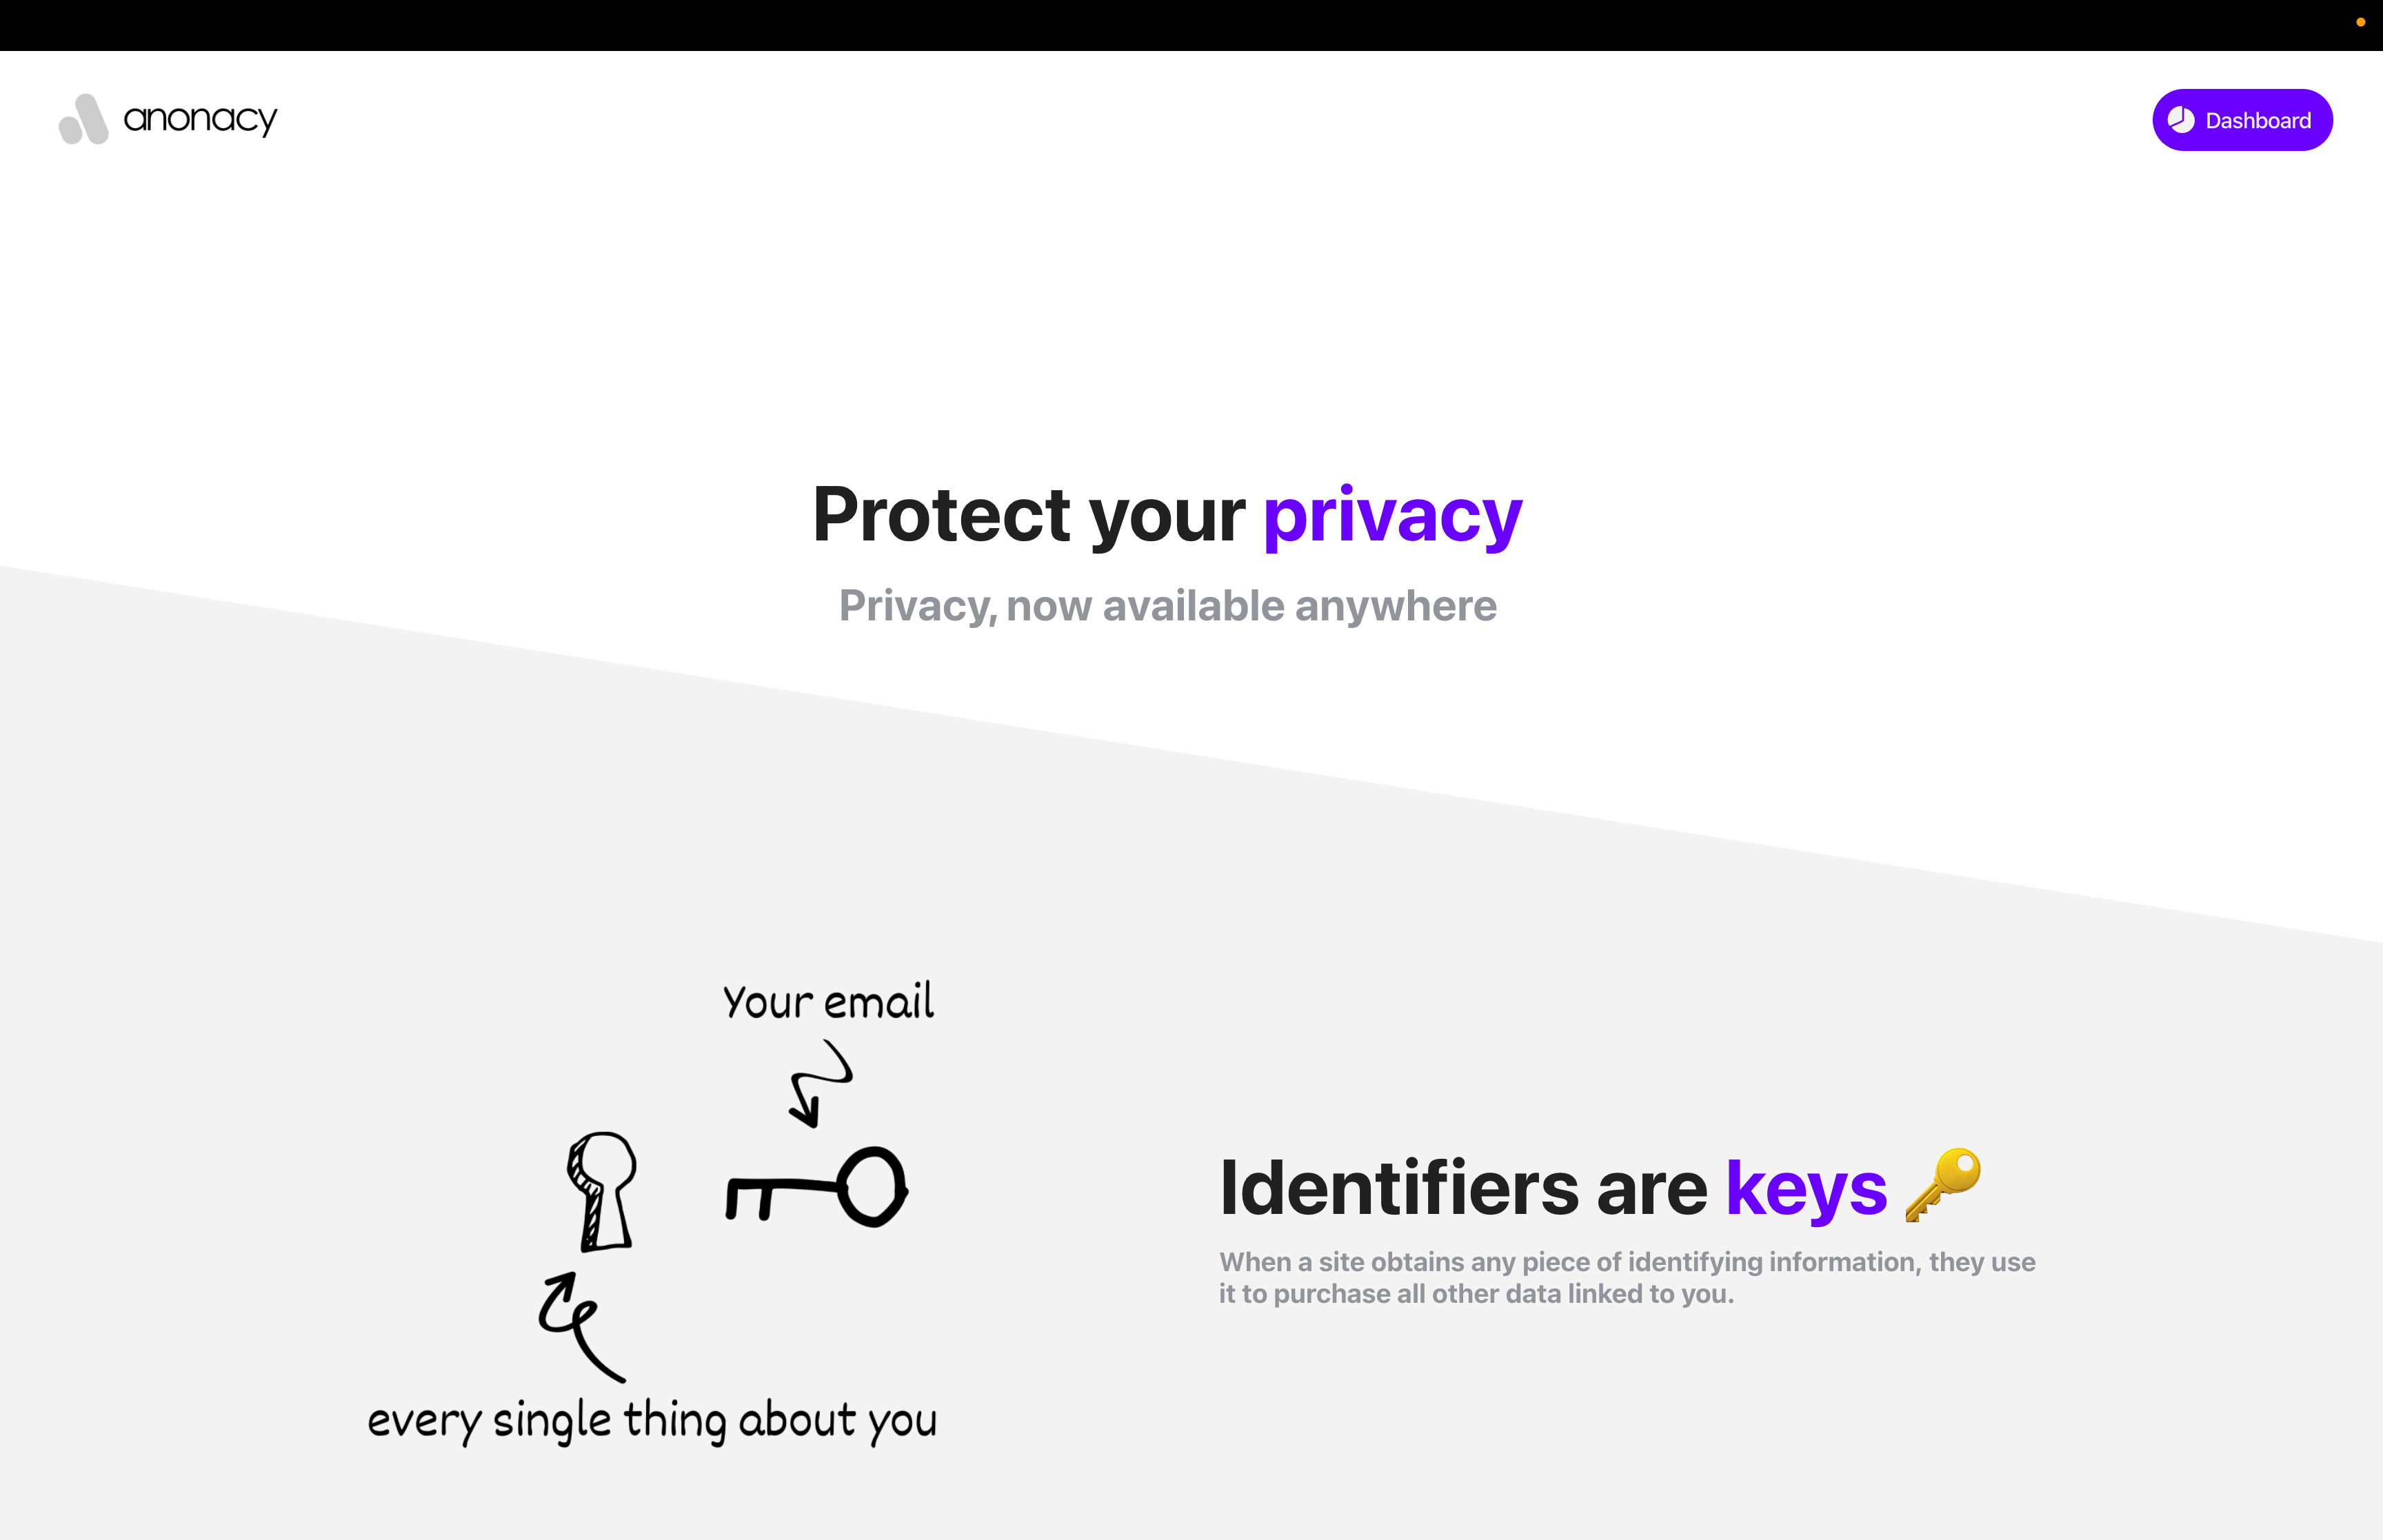Click the orange dot in the top bar
The width and height of the screenshot is (2383, 1540).
(2360, 22)
